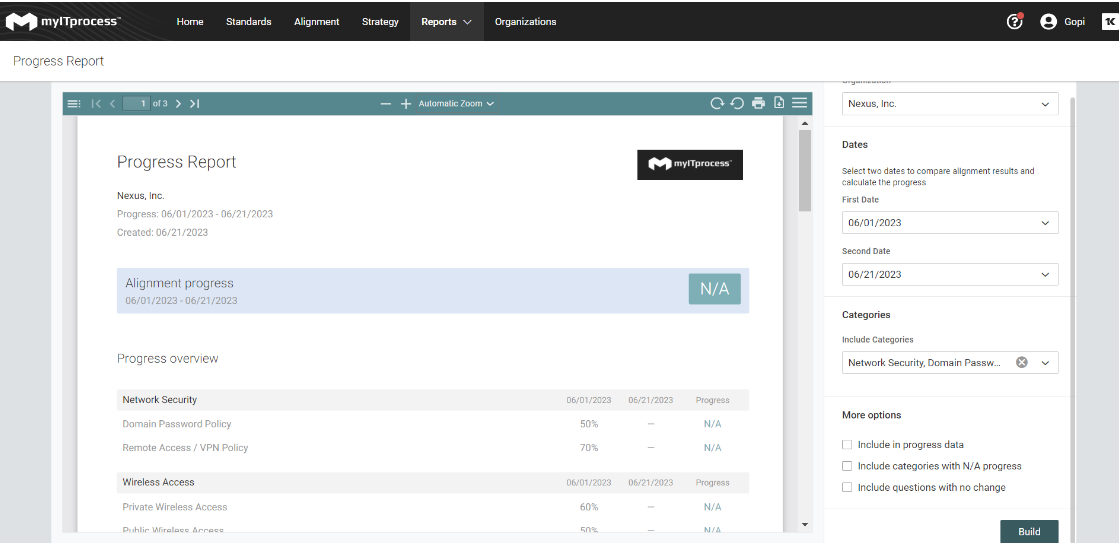The image size is (1119, 550).
Task: Enable Include in progress data checkbox
Action: coord(847,445)
